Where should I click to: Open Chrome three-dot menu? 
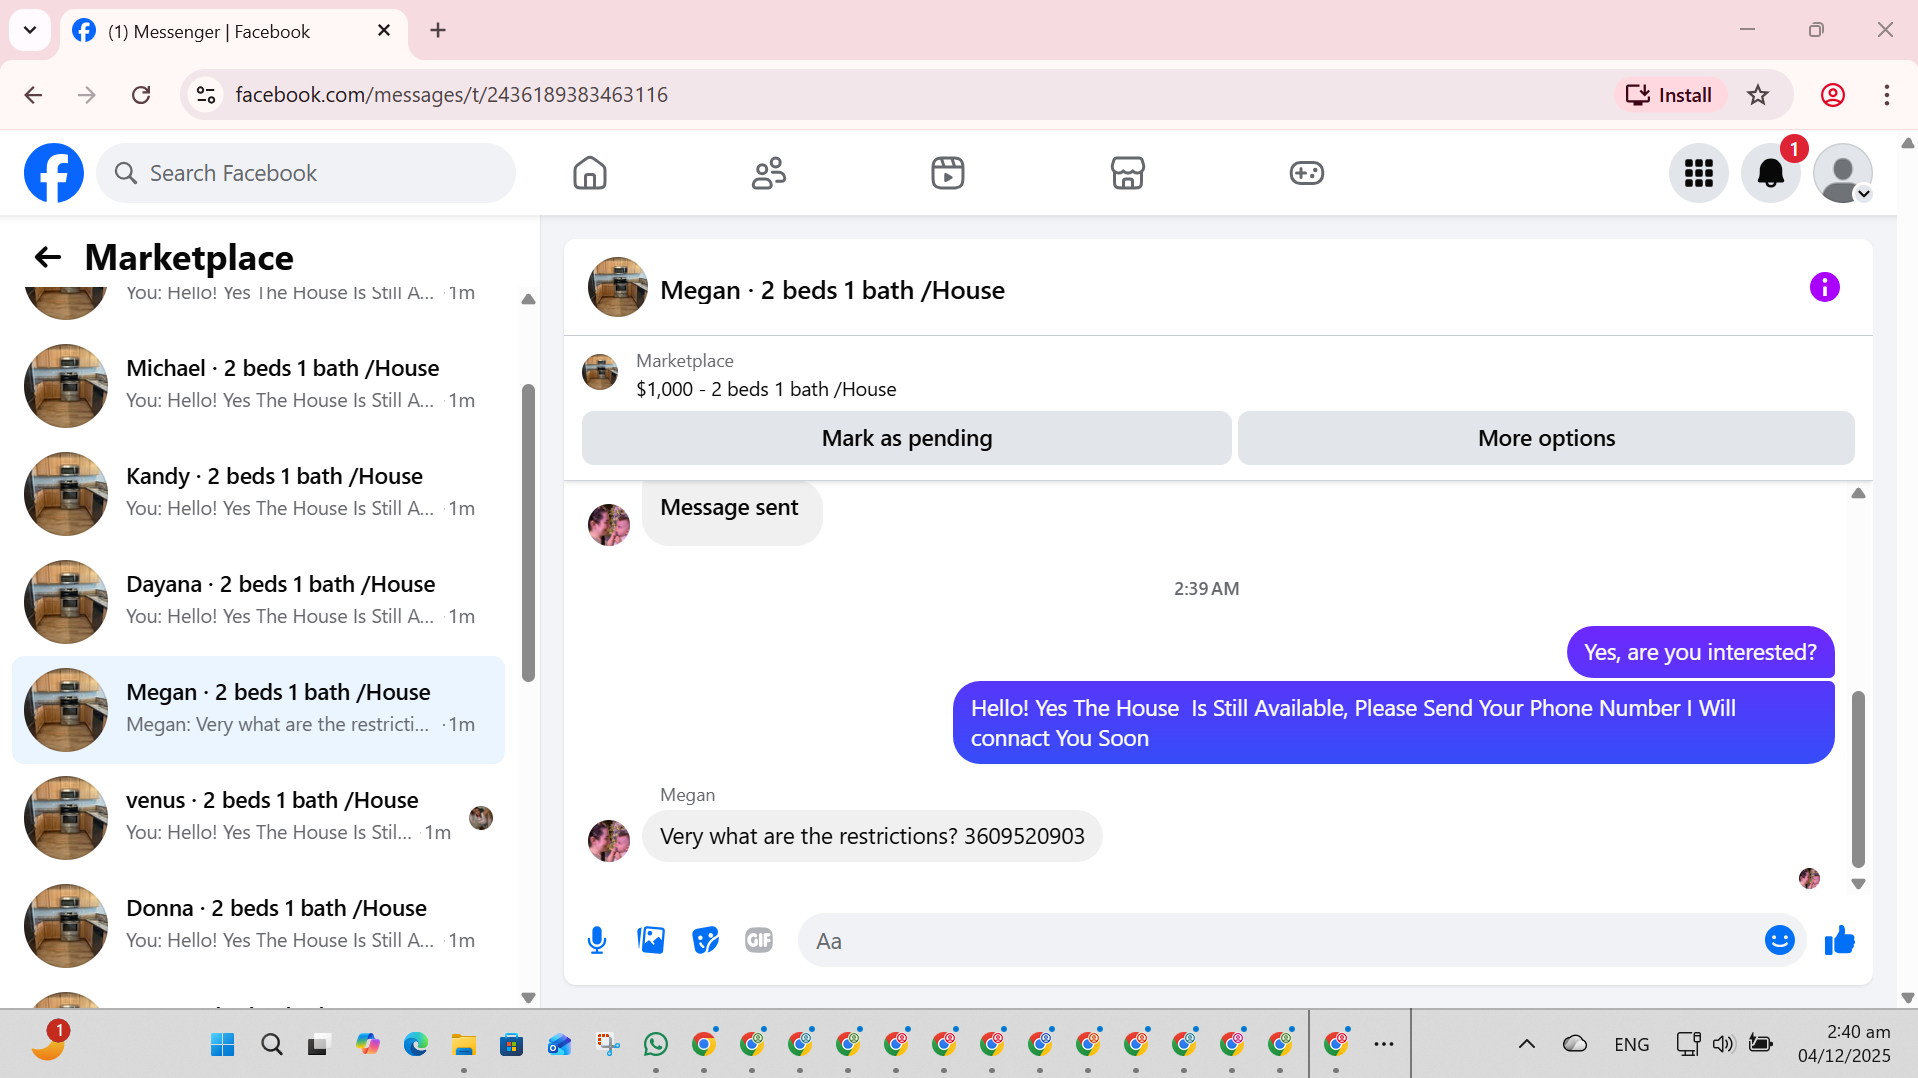1887,95
